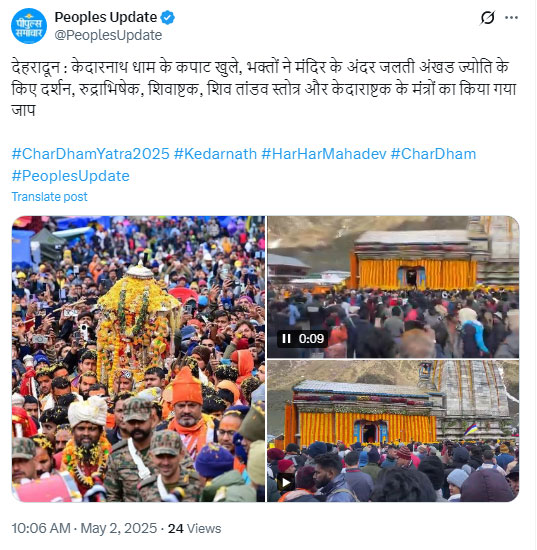This screenshot has width=537, height=550.
Task: Pause the playing video at 0:09
Action: (287, 339)
